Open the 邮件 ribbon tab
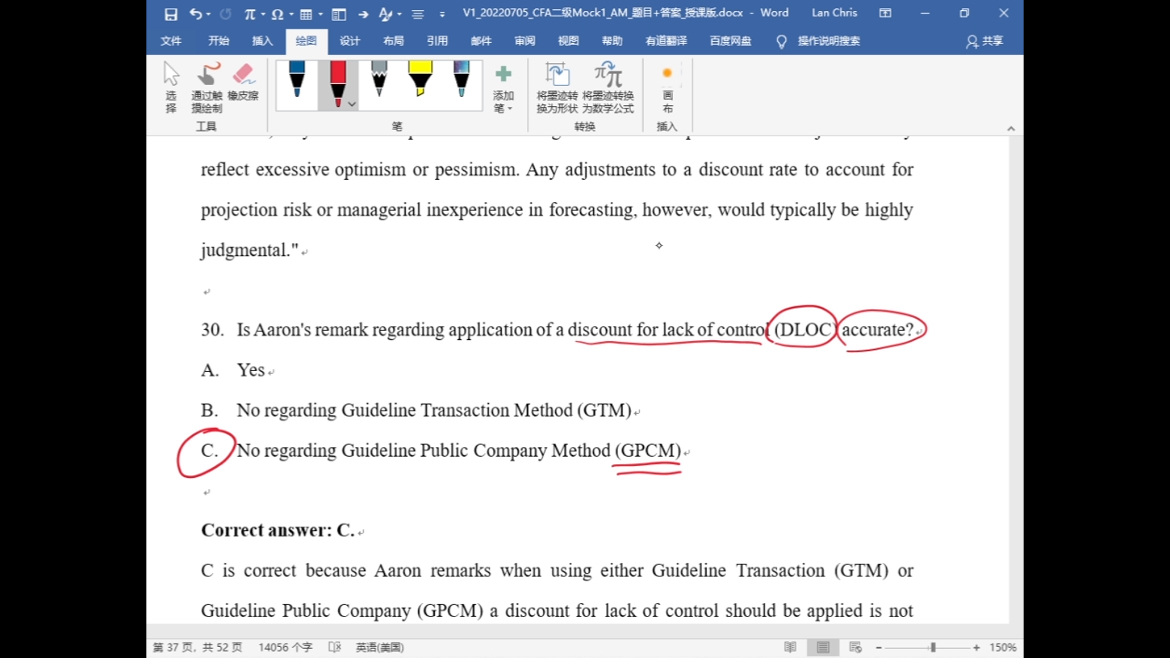The width and height of the screenshot is (1170, 658). (x=481, y=41)
